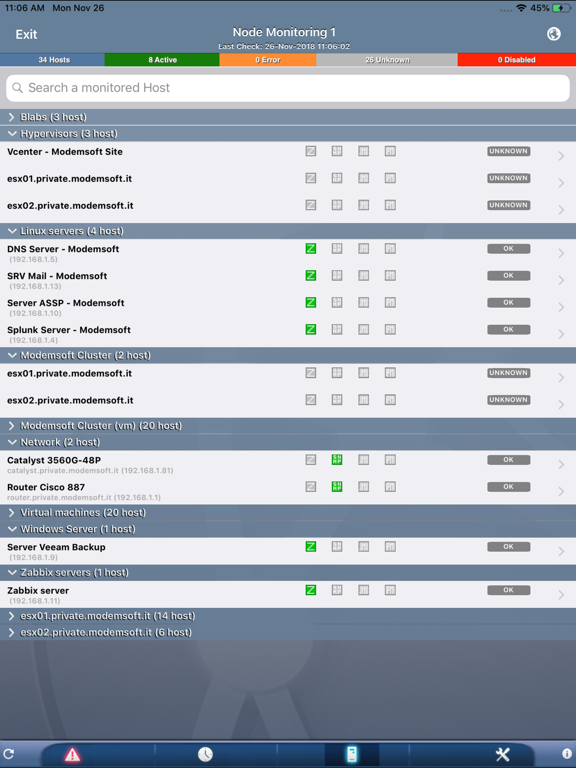576x768 pixels.
Task: Tap Wi-Fi indicator in status bar
Action: click(521, 8)
